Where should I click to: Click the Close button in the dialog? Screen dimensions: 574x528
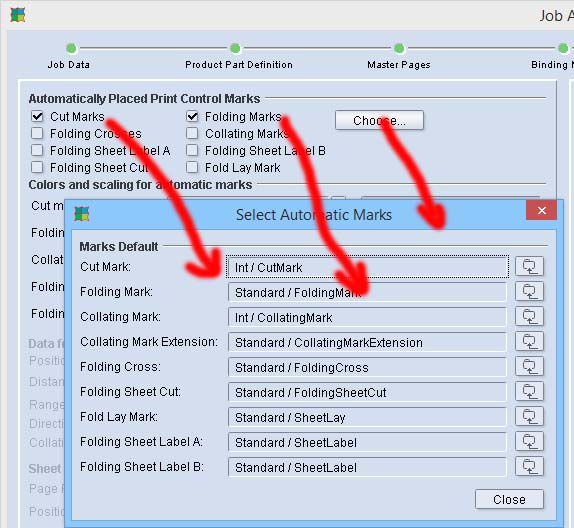509,499
